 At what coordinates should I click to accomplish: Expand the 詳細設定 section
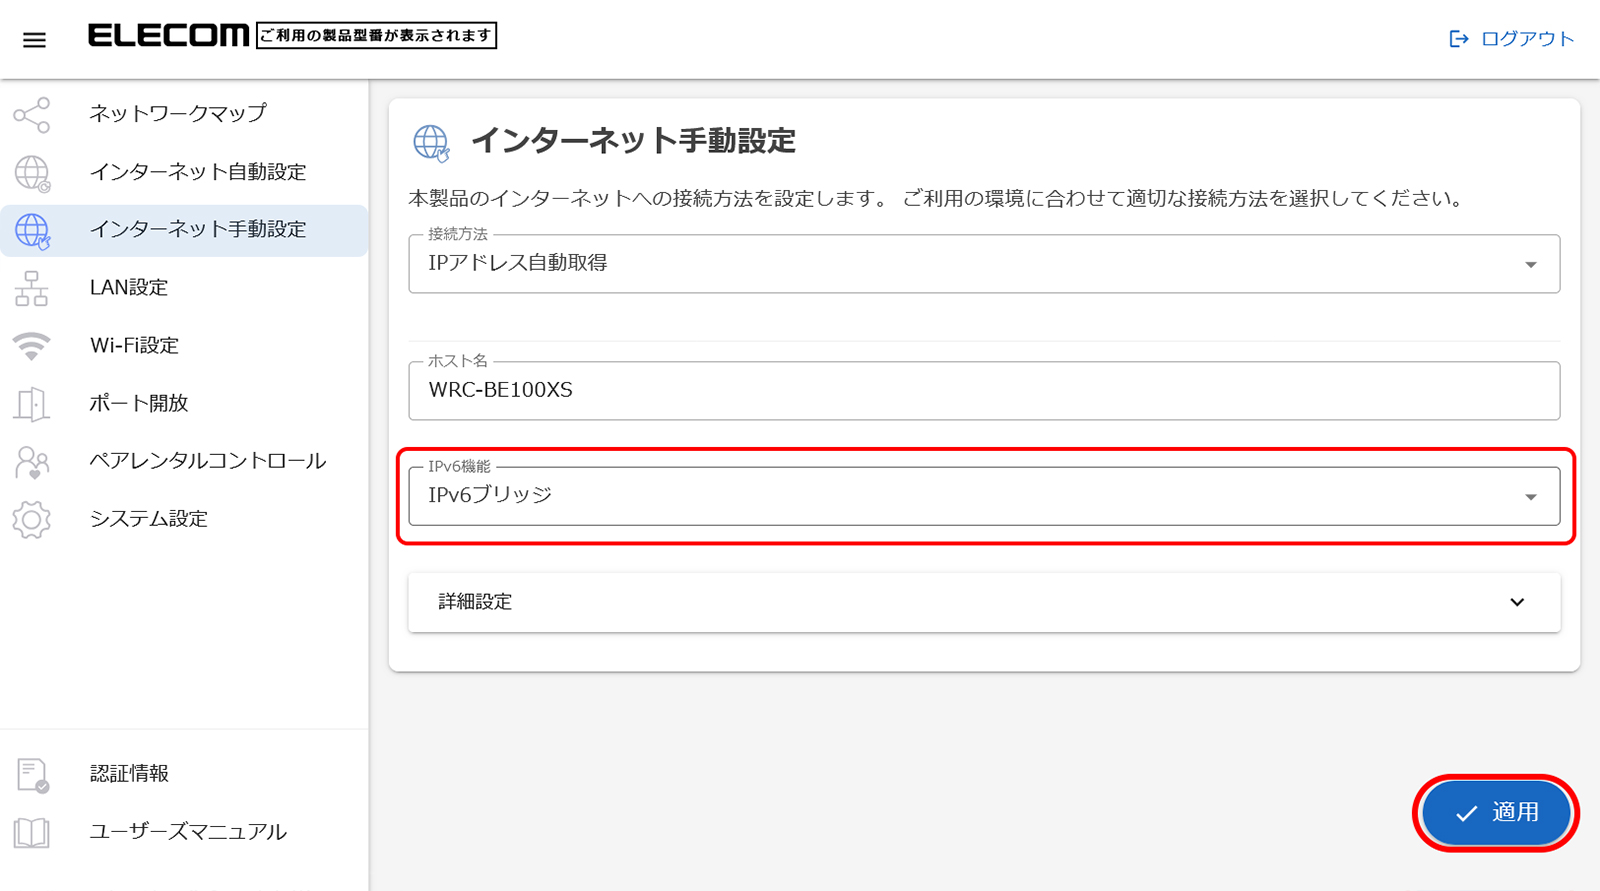coord(983,602)
